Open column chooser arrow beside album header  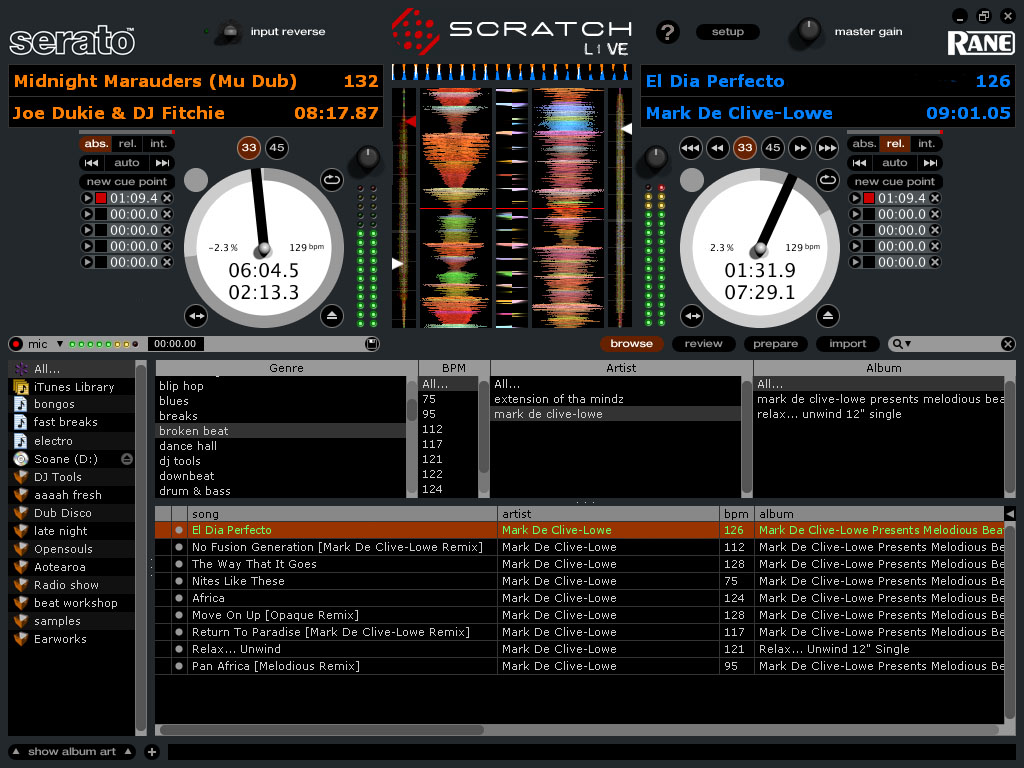pyautogui.click(x=1010, y=514)
